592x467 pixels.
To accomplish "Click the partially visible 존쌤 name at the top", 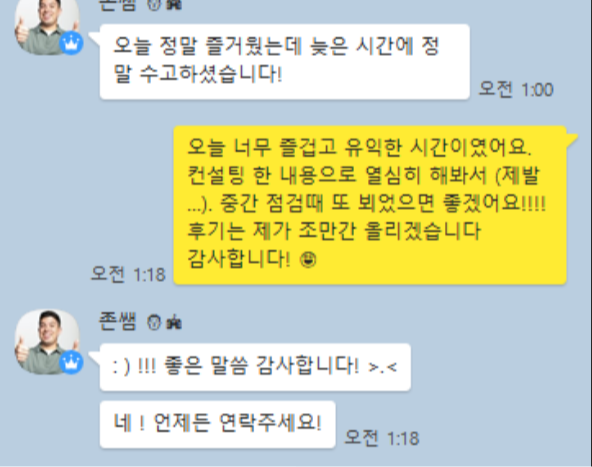I will coord(117,5).
